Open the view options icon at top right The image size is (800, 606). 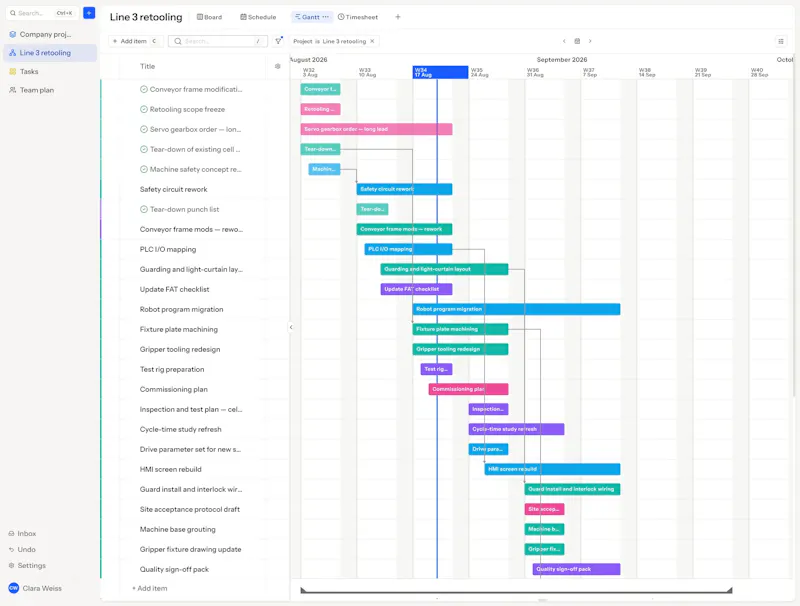tap(781, 41)
